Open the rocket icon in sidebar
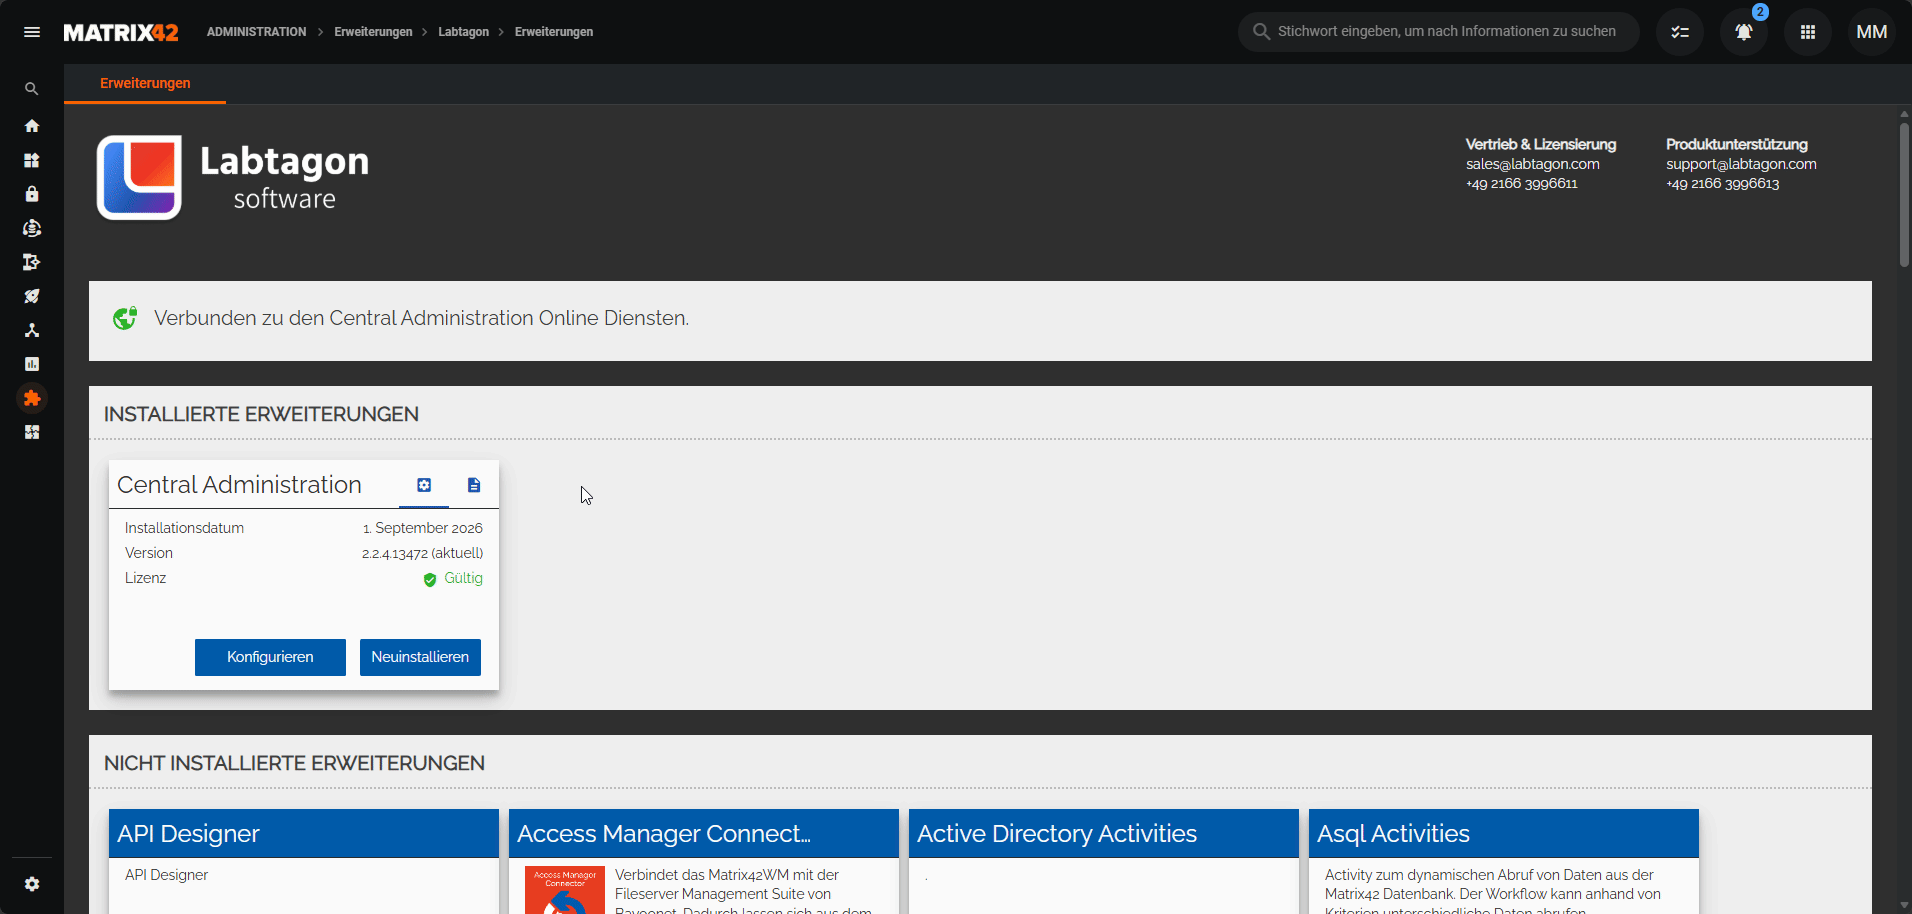The height and width of the screenshot is (914, 1912). click(x=32, y=296)
